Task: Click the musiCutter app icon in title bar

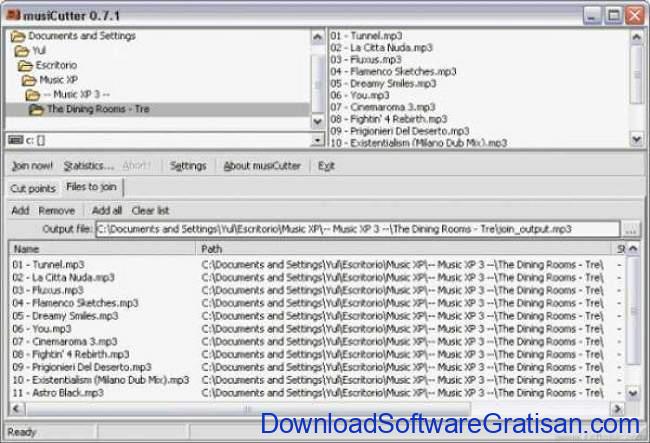Action: 13,15
